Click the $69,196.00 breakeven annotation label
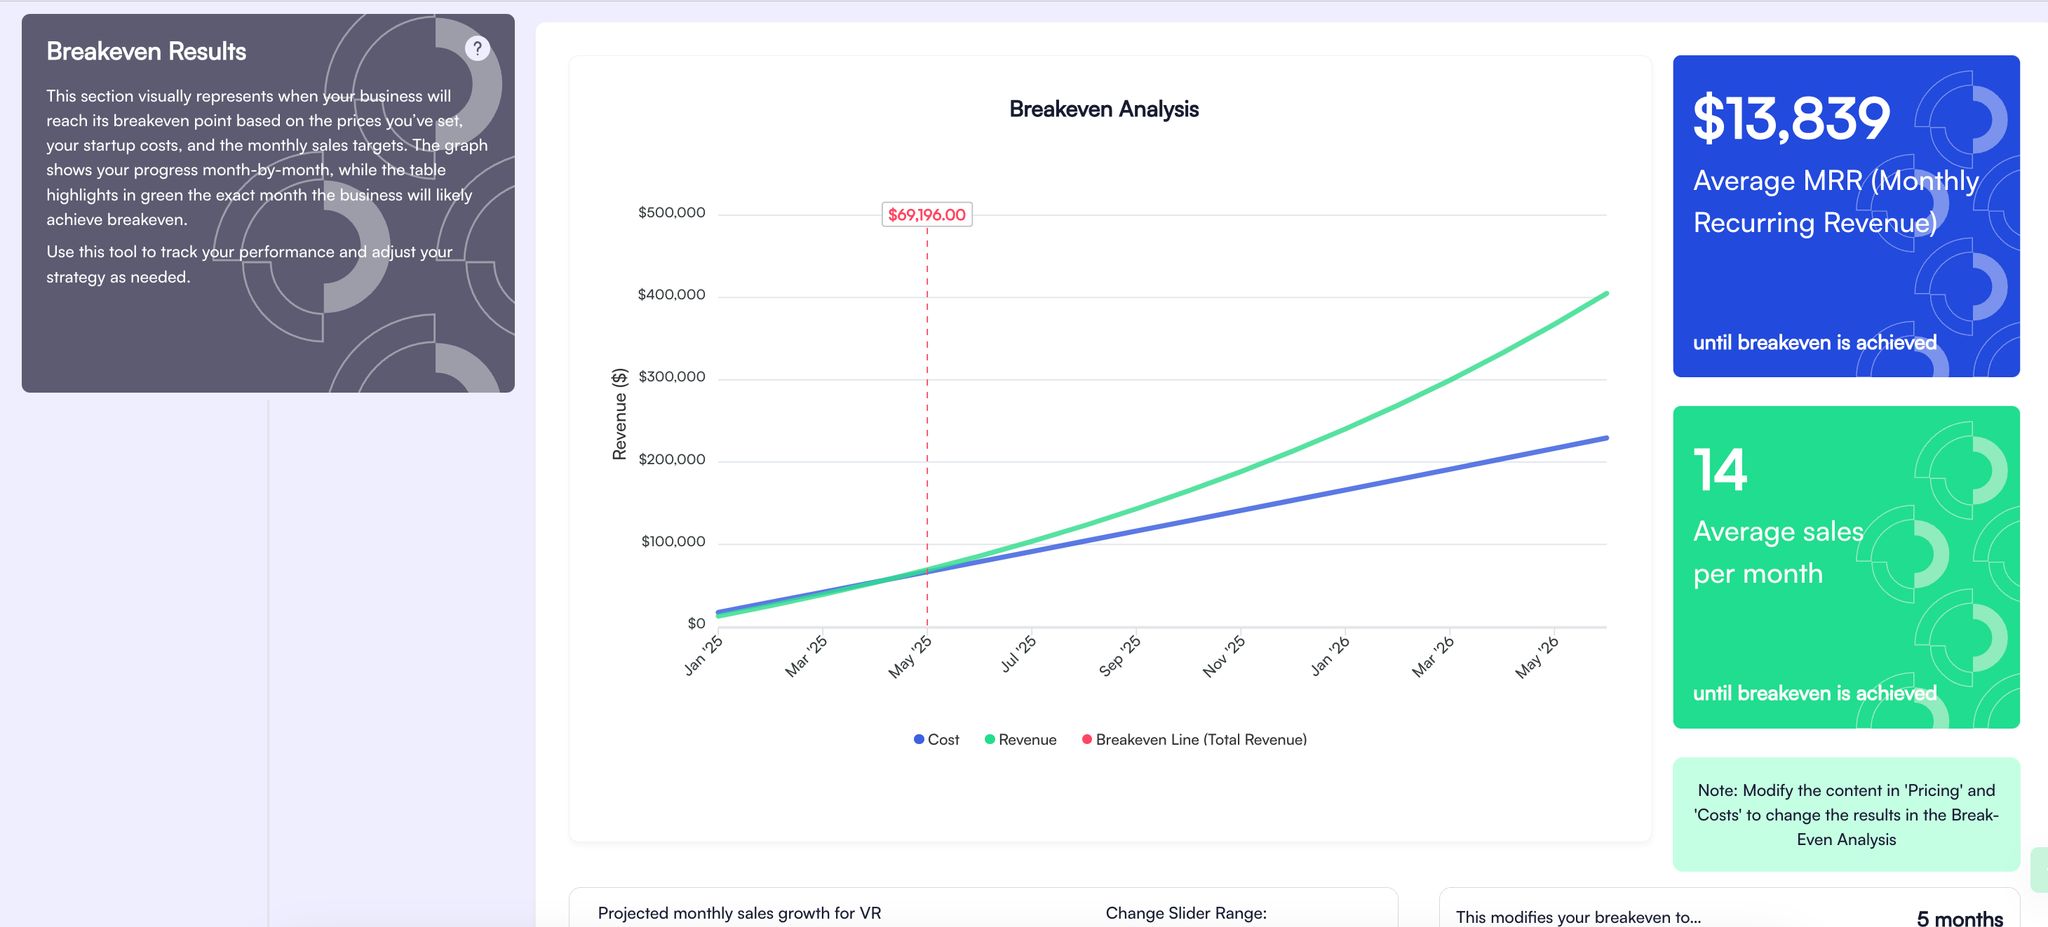 click(x=926, y=215)
